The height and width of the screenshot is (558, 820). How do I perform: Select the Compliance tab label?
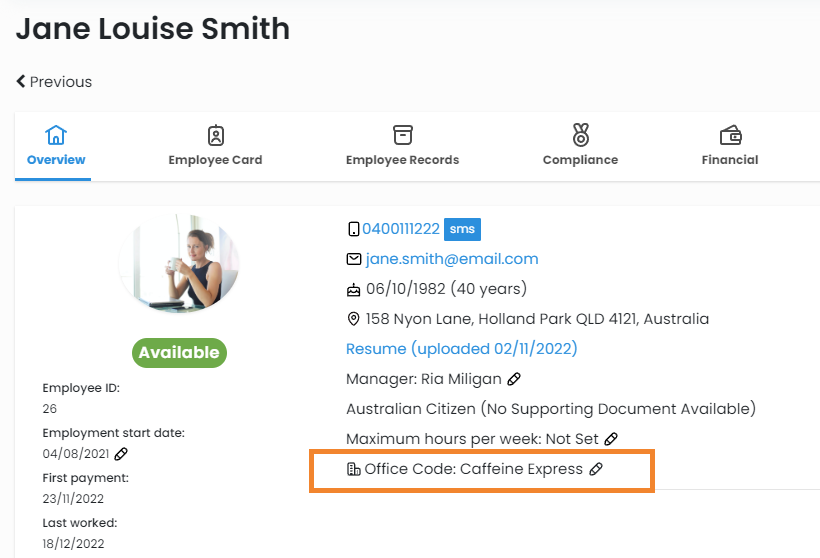[580, 160]
